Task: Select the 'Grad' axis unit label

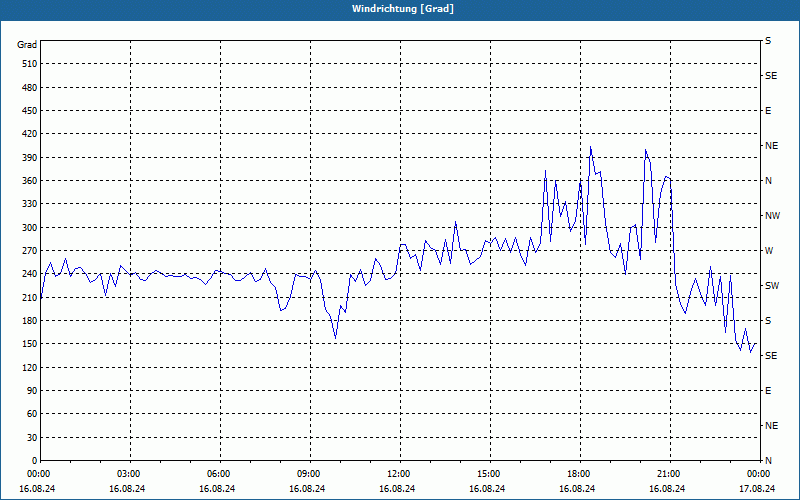Action: point(27,45)
